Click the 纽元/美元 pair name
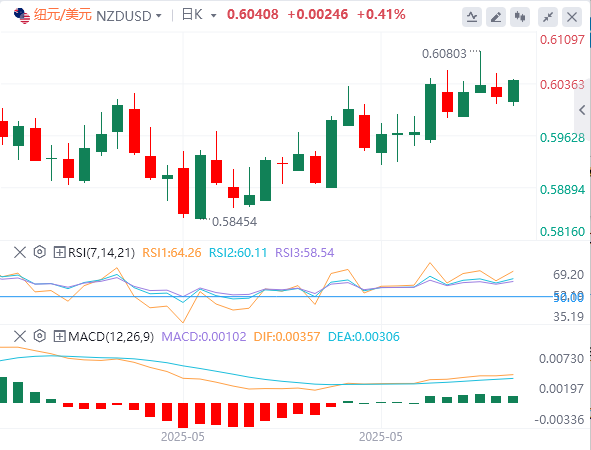Image resolution: width=591 pixels, height=450 pixels. [x=63, y=15]
